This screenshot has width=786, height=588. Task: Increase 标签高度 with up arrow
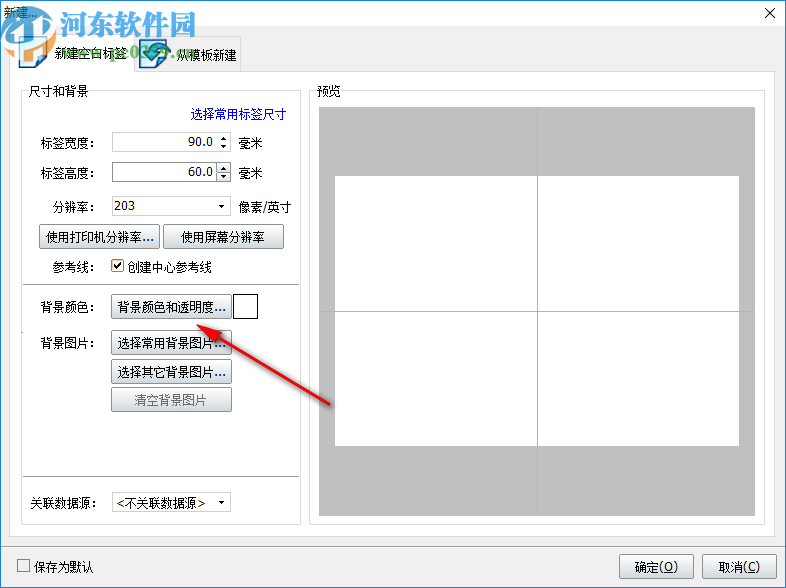coord(224,167)
